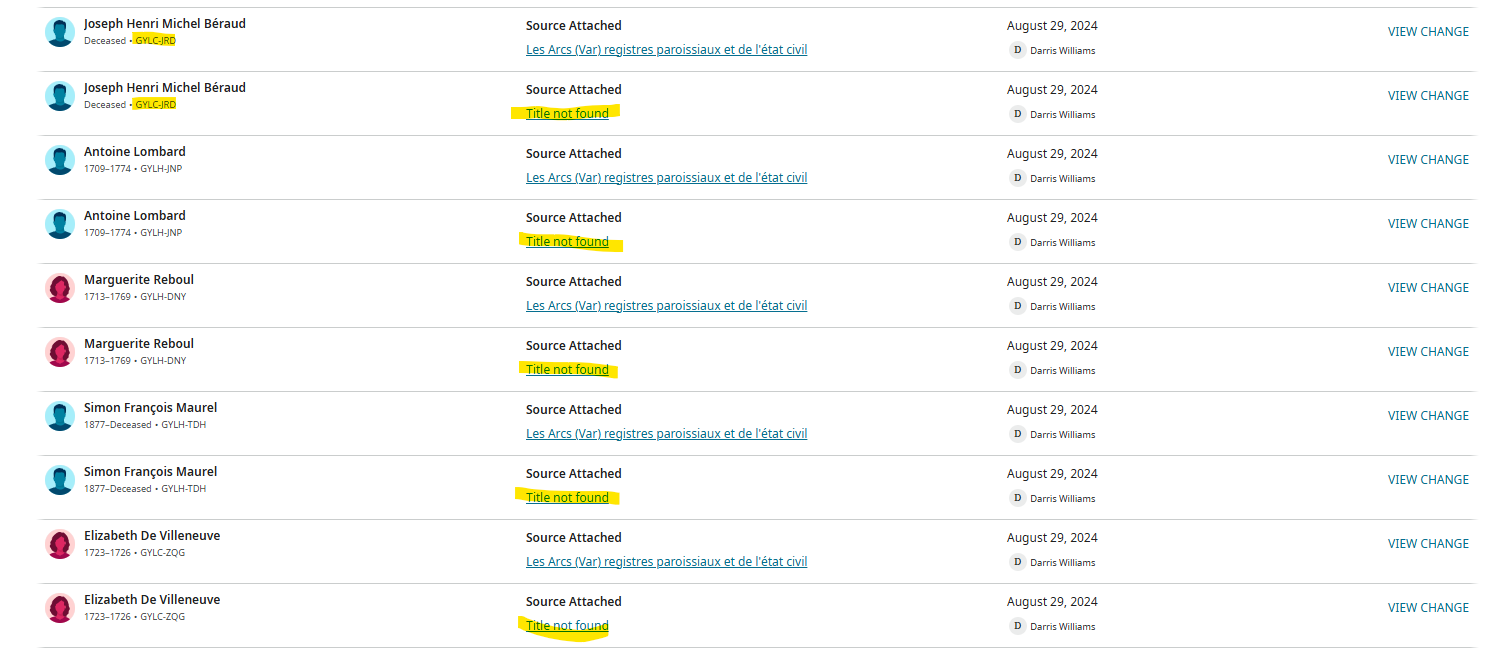This screenshot has width=1510, height=649.
Task: Click Elizabeth De Villeneuve's avatar in her Les Arcs row
Action: [x=60, y=544]
